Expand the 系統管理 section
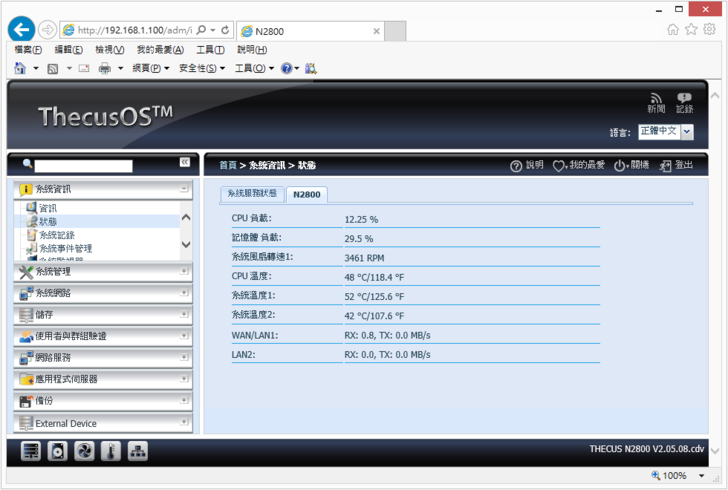 (x=100, y=271)
